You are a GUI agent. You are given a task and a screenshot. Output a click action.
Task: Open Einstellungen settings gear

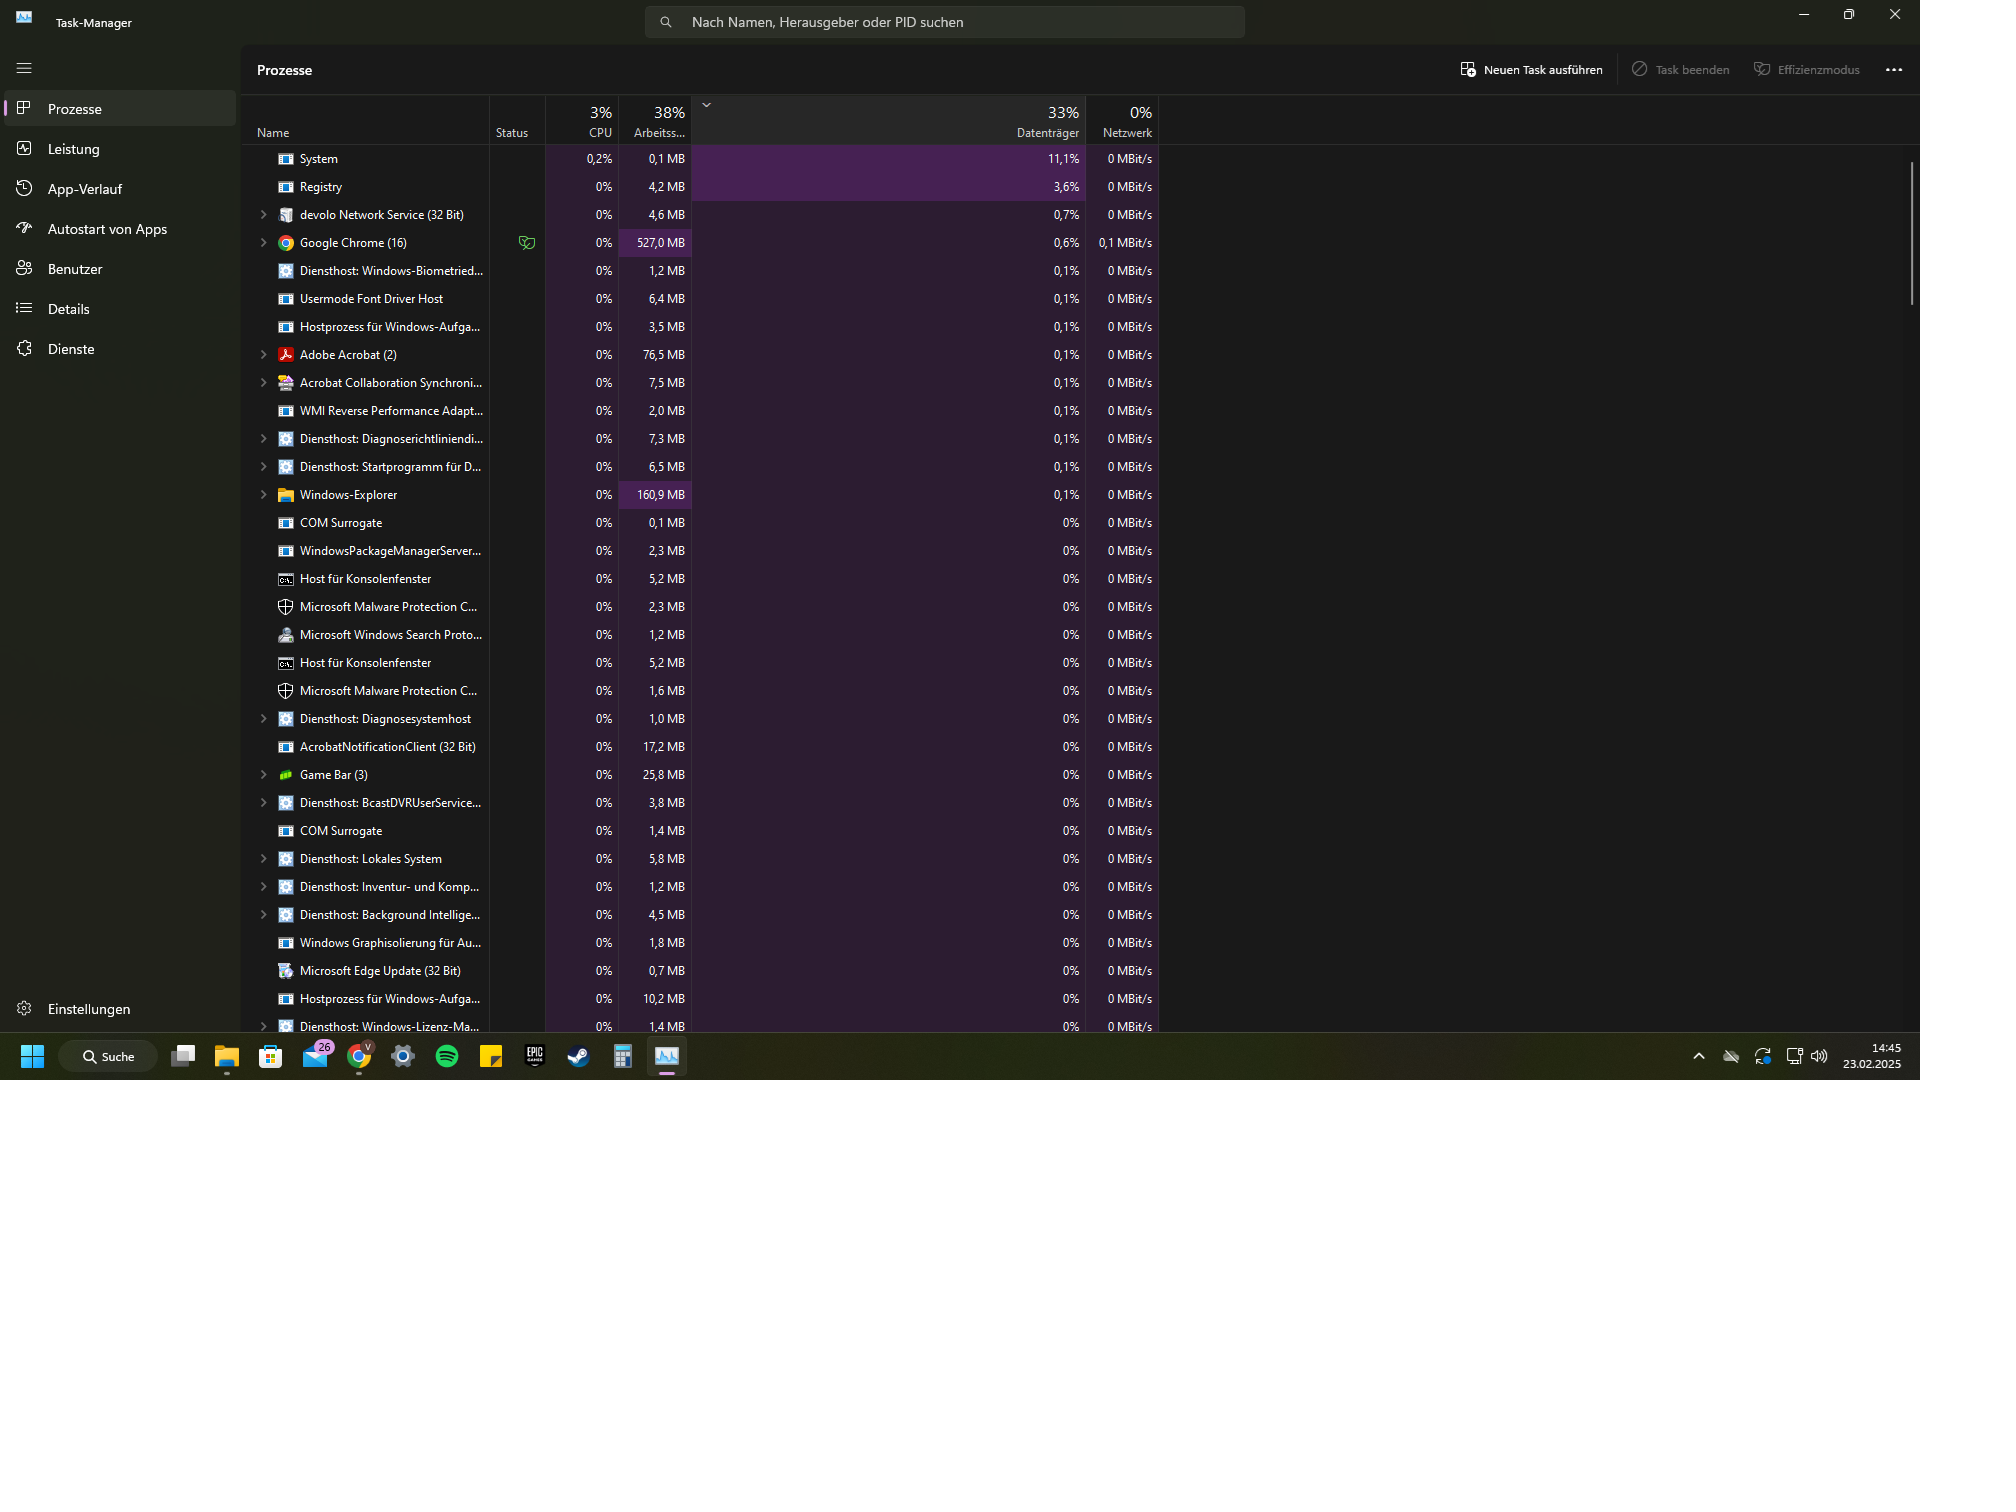[25, 1008]
